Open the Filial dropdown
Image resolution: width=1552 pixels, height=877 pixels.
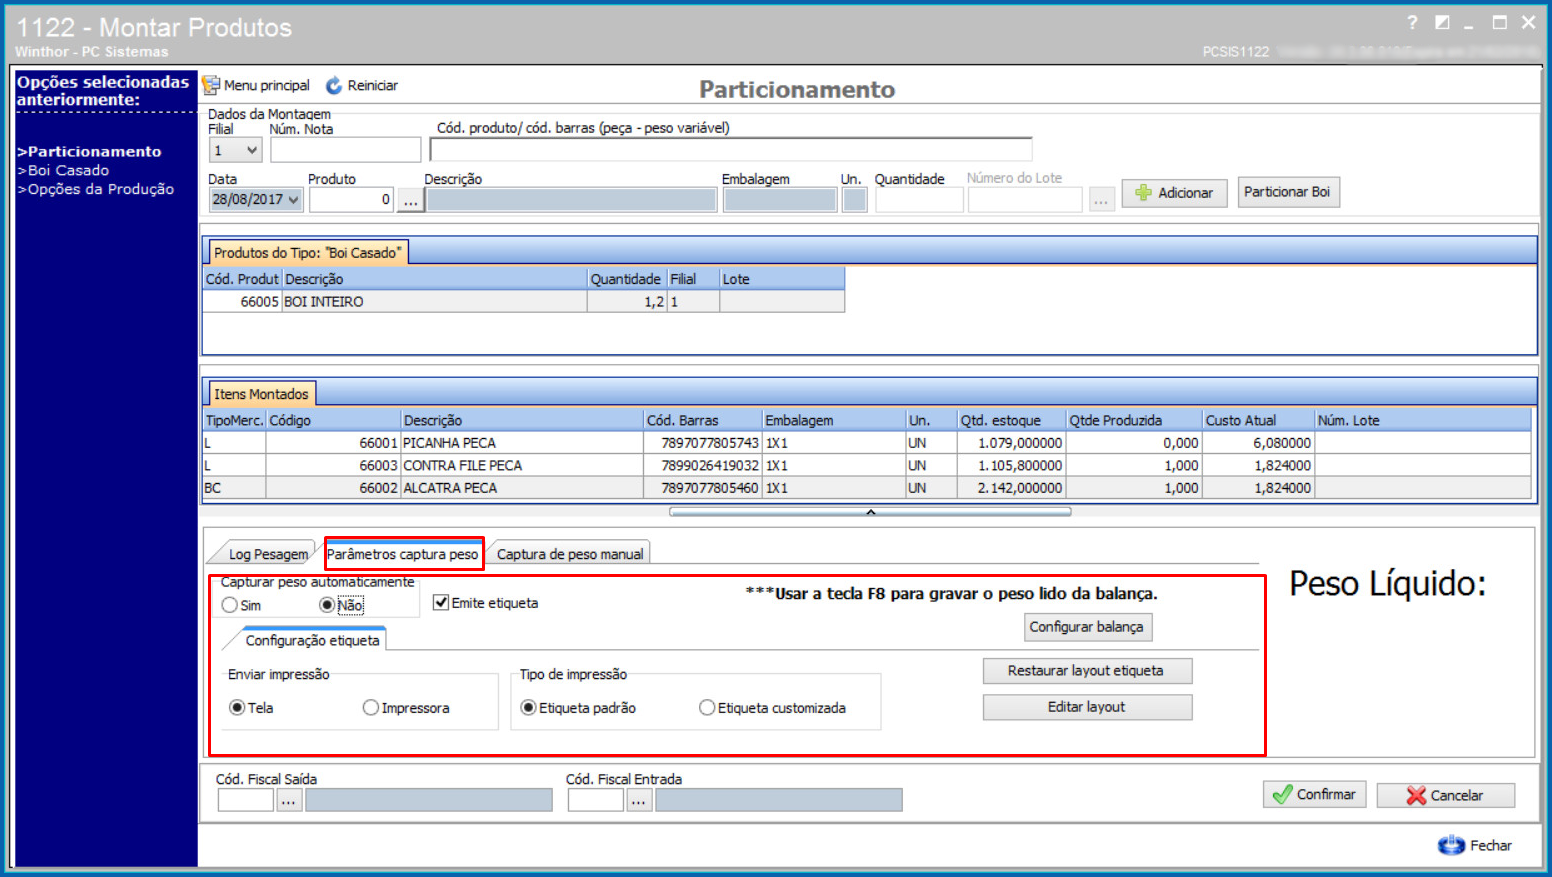[x=252, y=151]
